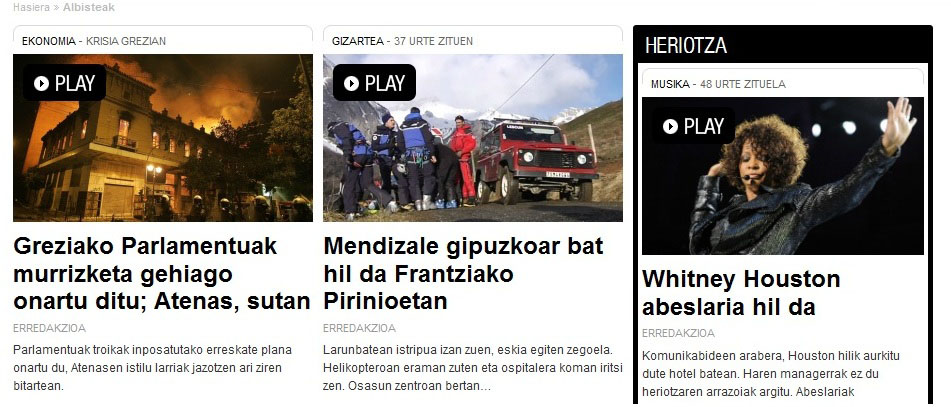951x407 pixels.
Task: Click the Albisteak breadcrumb item
Action: (89, 7)
